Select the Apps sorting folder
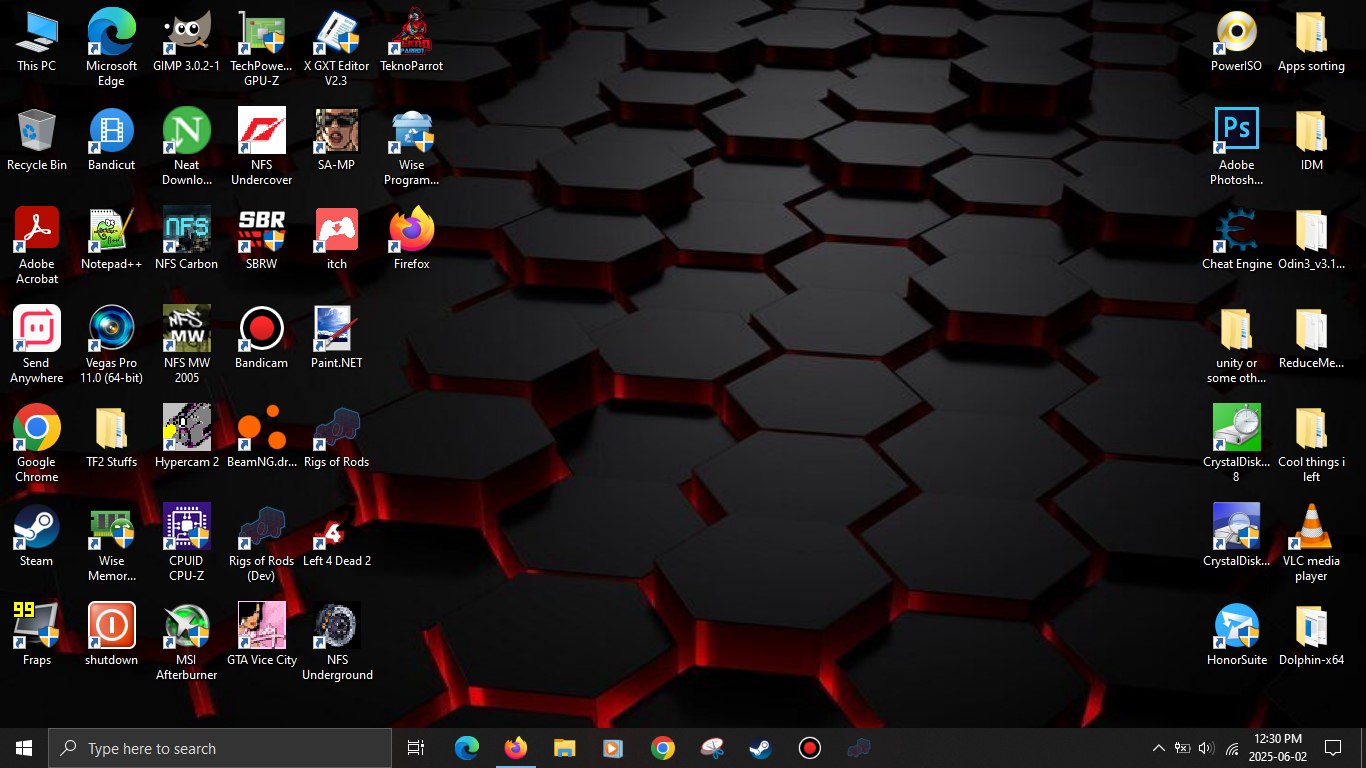 (x=1311, y=34)
